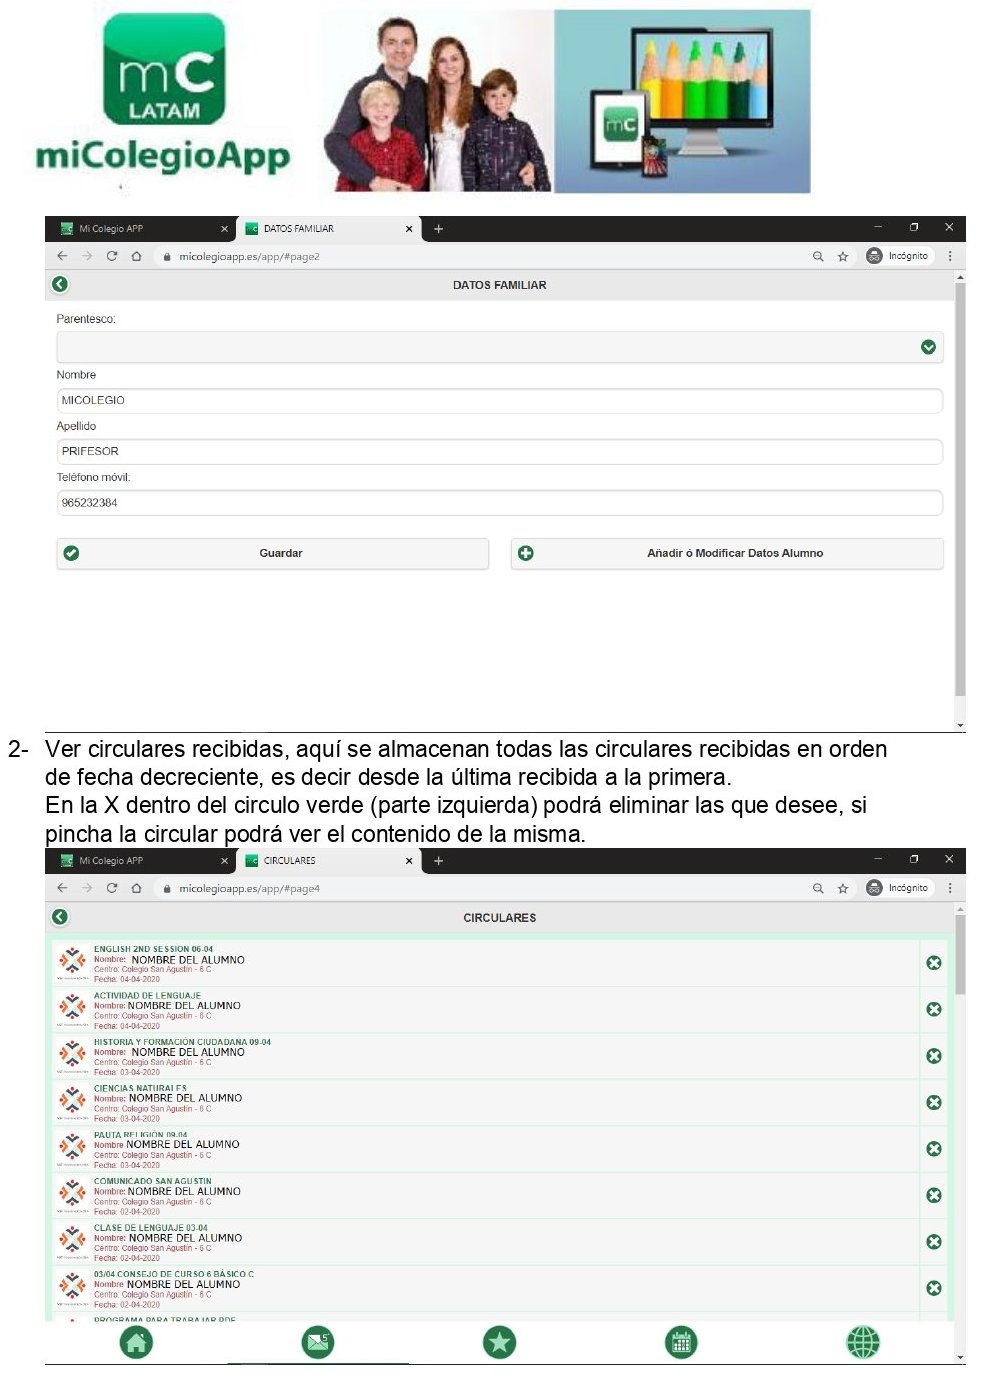Image resolution: width=988 pixels, height=1386 pixels.
Task: Close the CIRCULARES browser tab
Action: tap(409, 861)
